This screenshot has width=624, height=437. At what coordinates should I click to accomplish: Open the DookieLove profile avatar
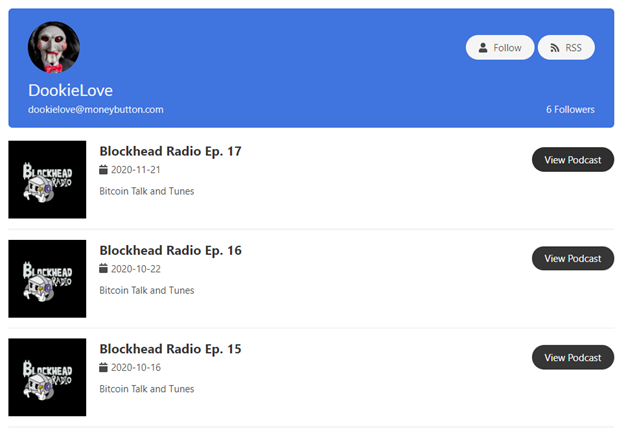coord(54,47)
